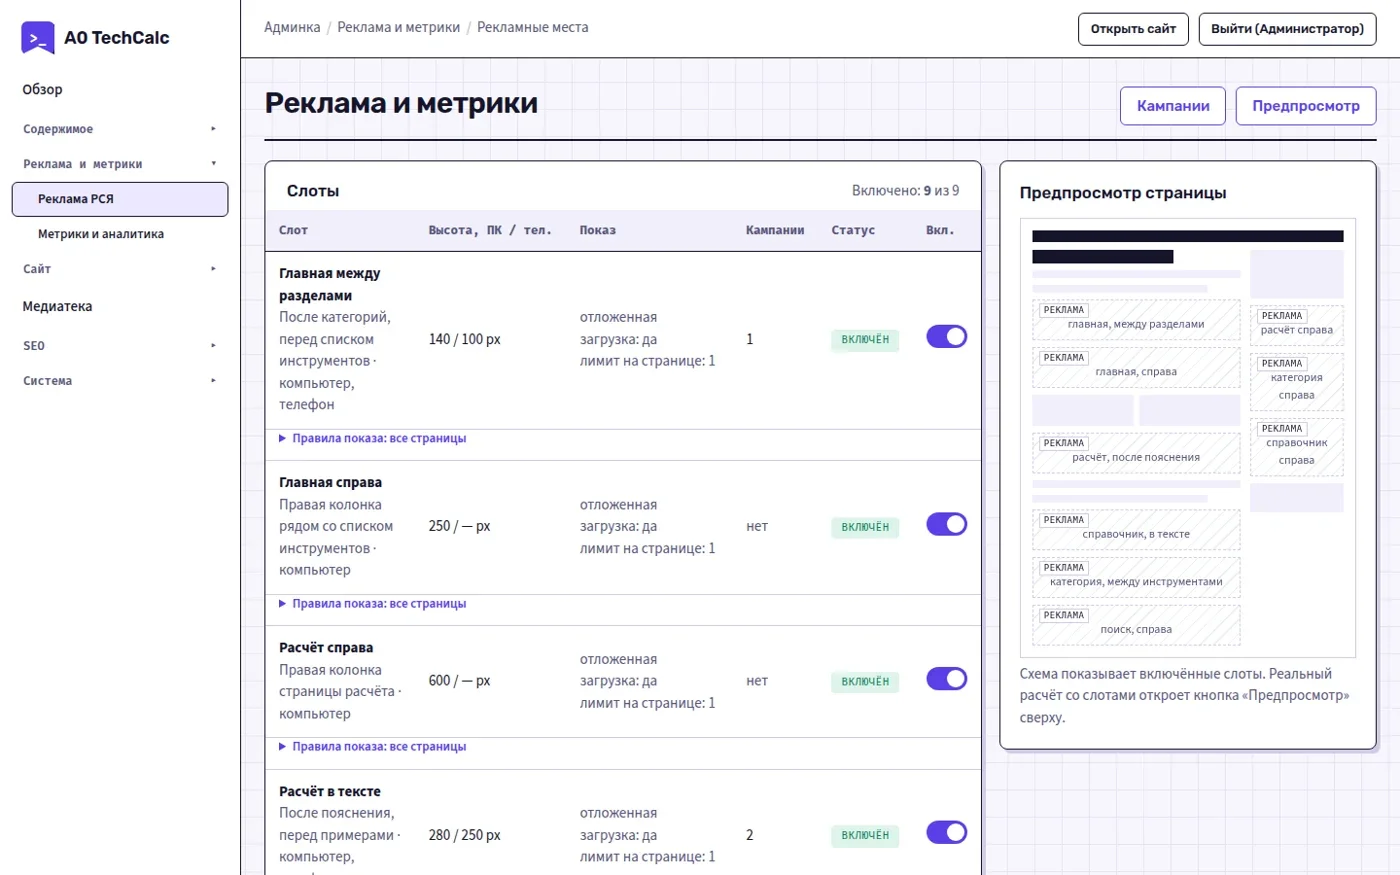Click the Слот column header
Screen dimensions: 1400x875
293,230
